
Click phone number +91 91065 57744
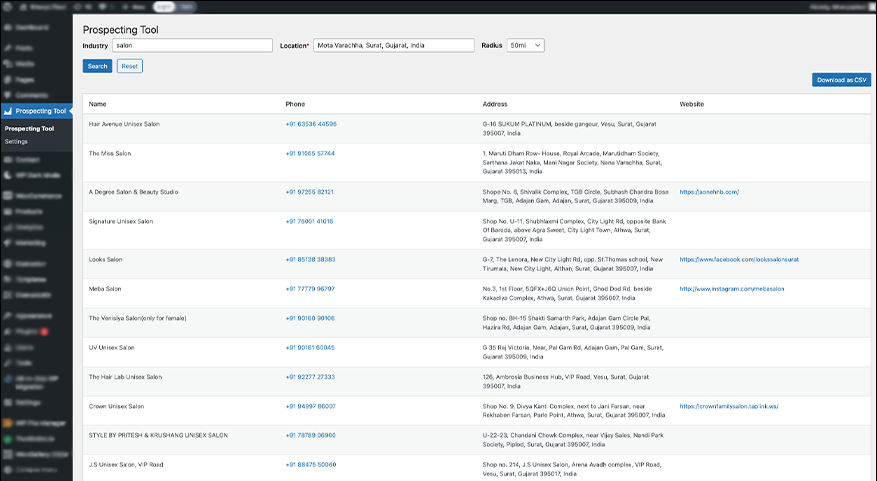pyautogui.click(x=310, y=153)
